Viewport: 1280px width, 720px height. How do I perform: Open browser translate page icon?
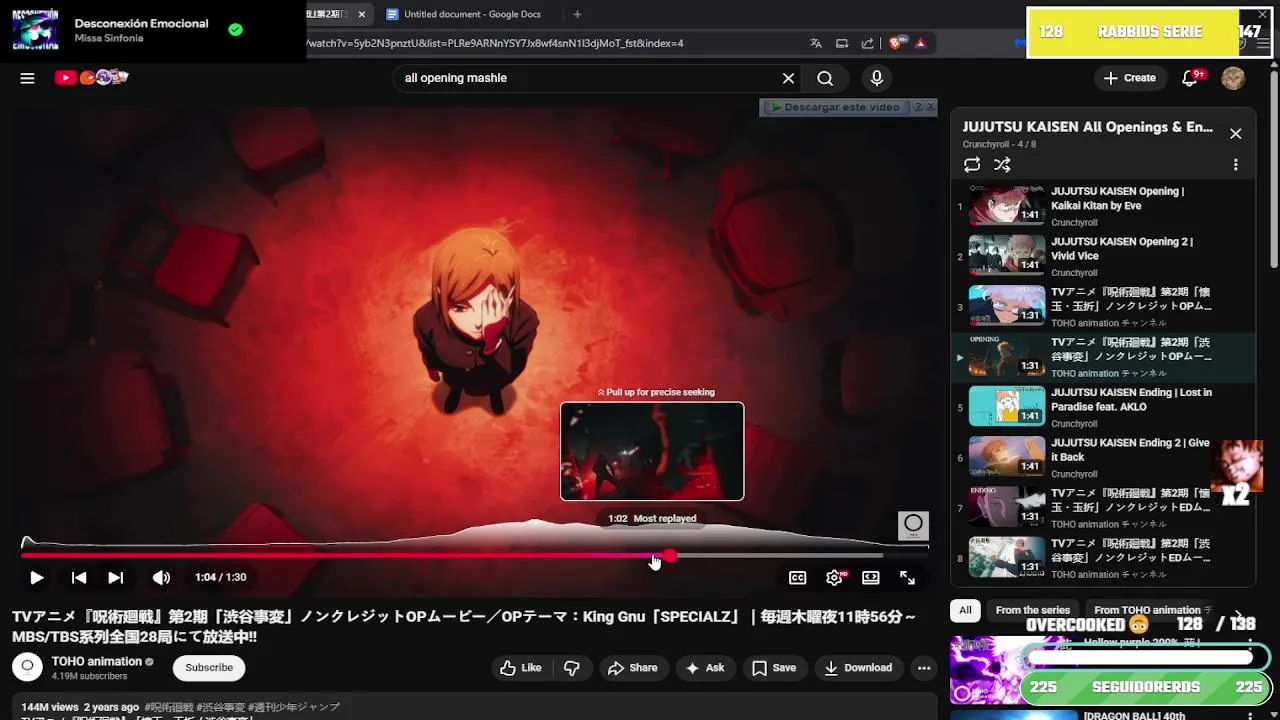point(816,43)
